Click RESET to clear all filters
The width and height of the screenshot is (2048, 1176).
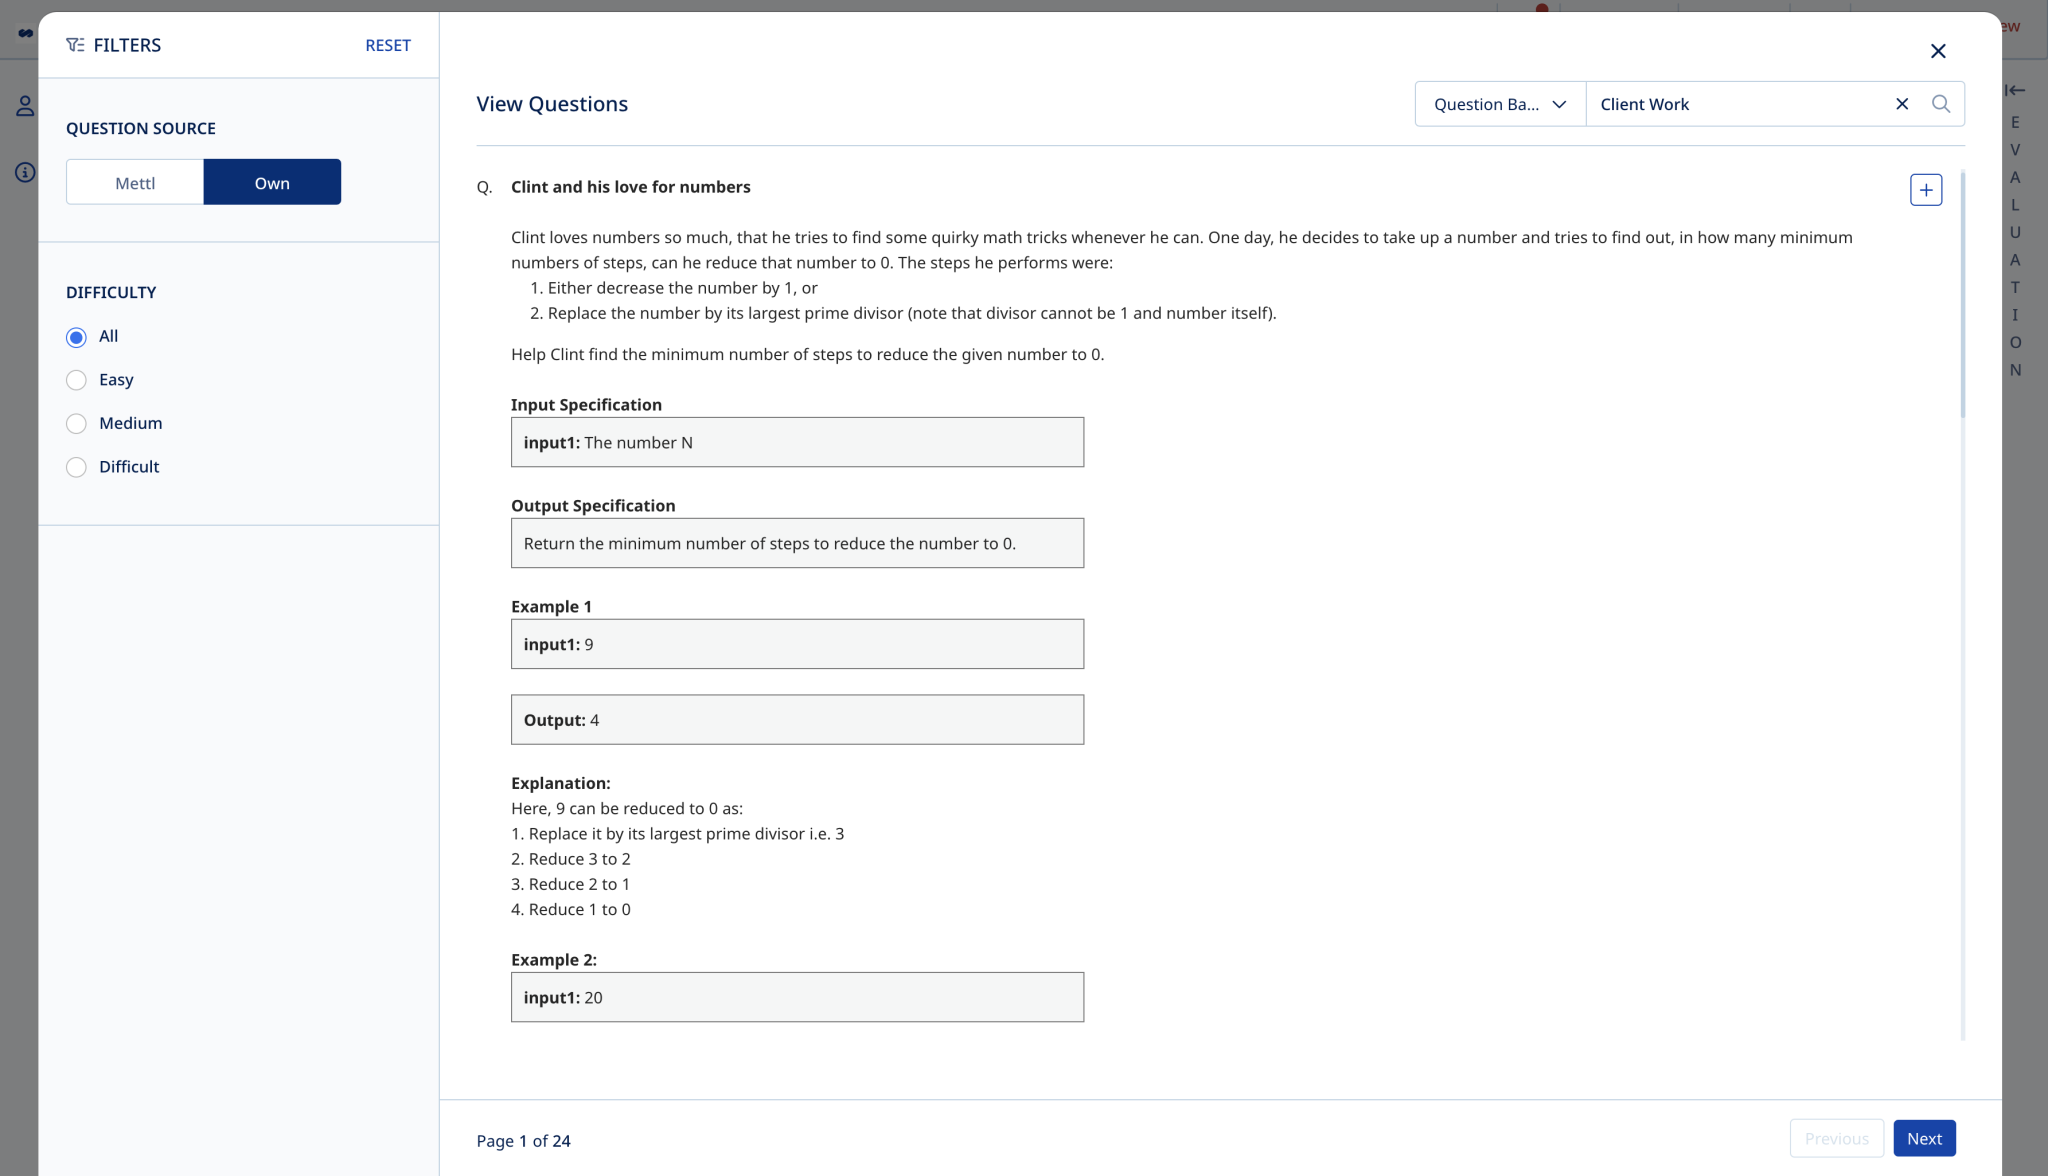[387, 45]
